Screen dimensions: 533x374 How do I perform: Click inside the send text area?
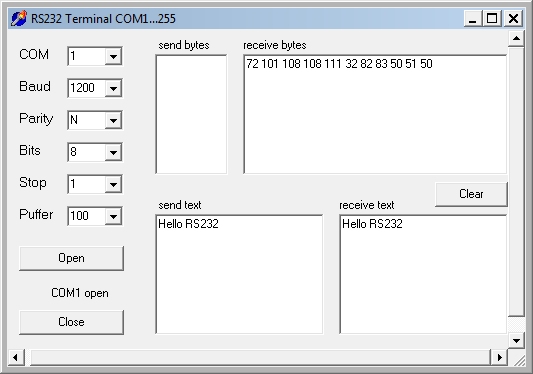[239, 274]
